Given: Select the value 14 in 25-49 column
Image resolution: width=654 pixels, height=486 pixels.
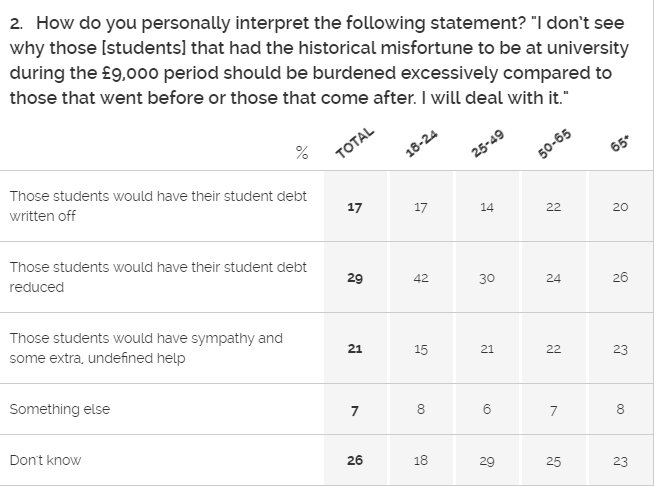Looking at the screenshot, I should tap(487, 207).
